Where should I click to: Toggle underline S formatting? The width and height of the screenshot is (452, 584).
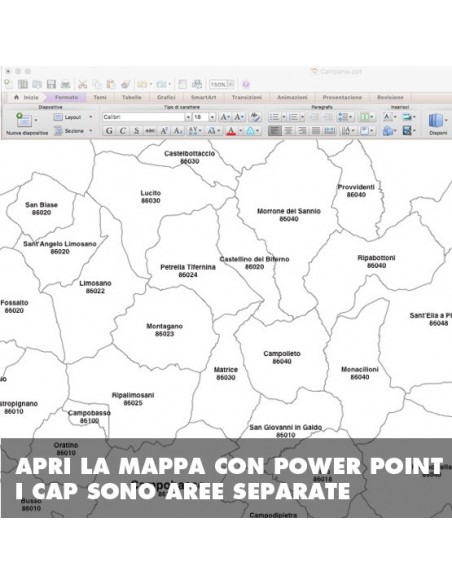point(136,131)
